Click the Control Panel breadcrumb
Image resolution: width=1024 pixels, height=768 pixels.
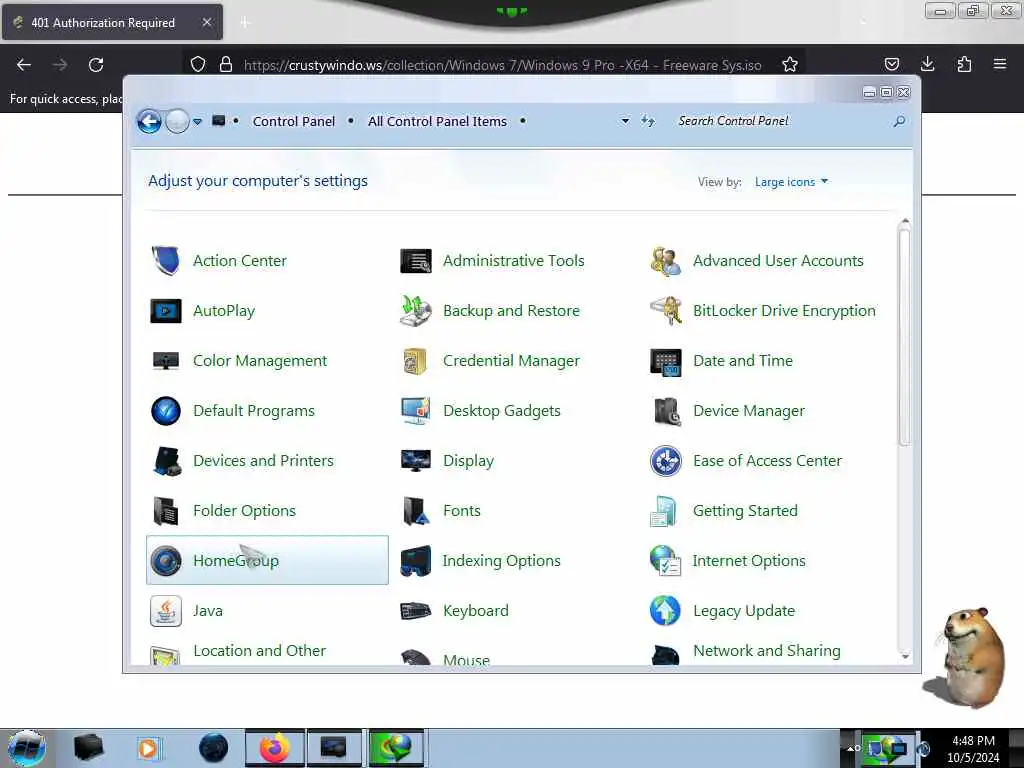tap(293, 121)
